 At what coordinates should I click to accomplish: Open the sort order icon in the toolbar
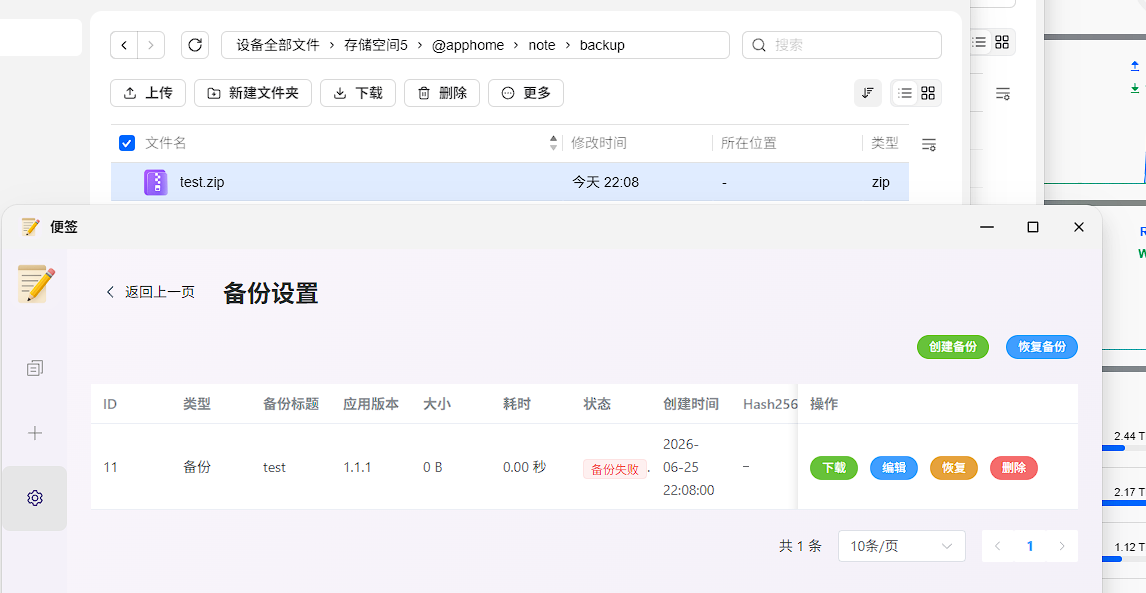pos(868,93)
